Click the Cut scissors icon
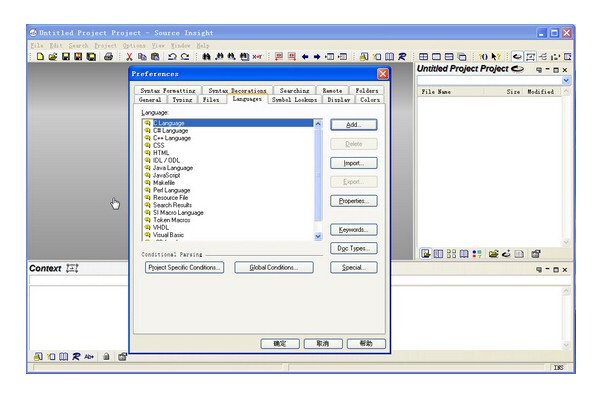 (x=129, y=57)
